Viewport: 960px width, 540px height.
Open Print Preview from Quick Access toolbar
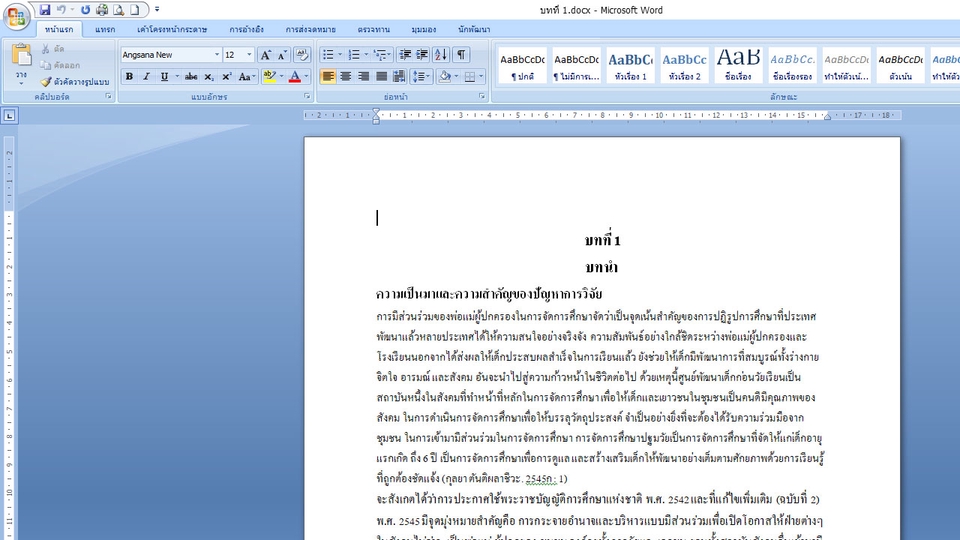[118, 10]
